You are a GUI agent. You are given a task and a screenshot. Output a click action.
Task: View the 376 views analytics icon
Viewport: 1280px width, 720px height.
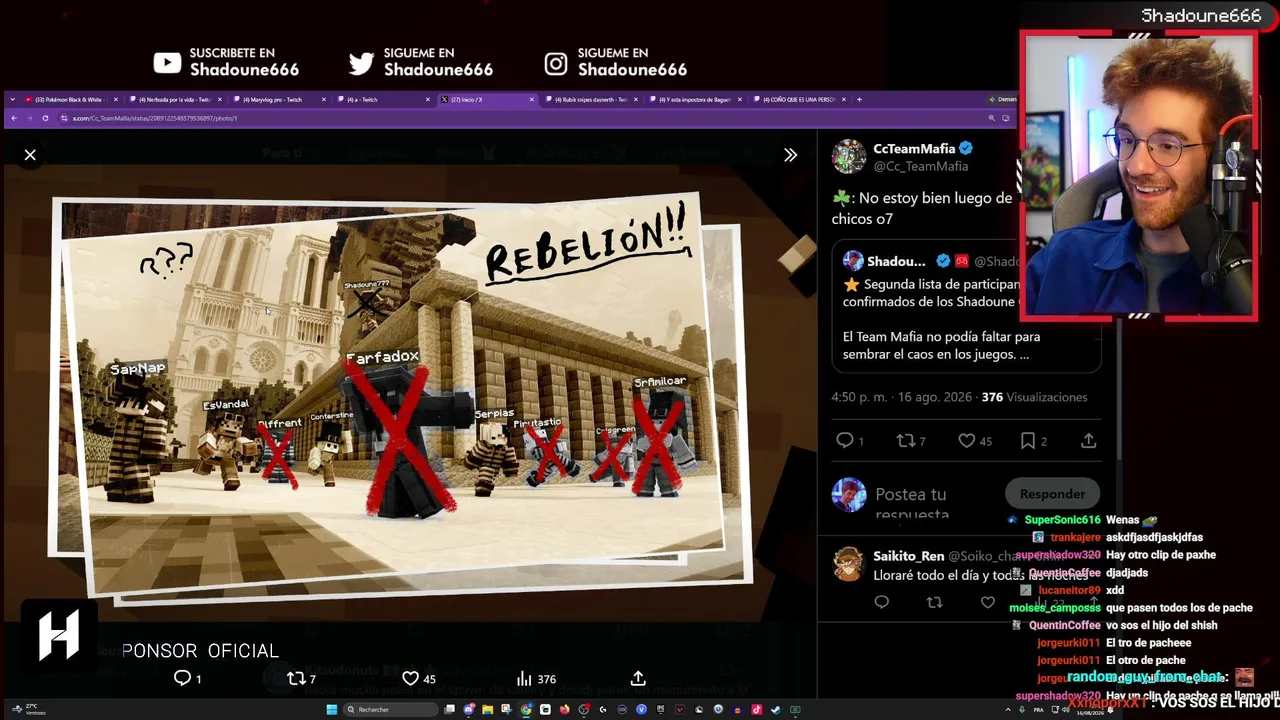[524, 678]
